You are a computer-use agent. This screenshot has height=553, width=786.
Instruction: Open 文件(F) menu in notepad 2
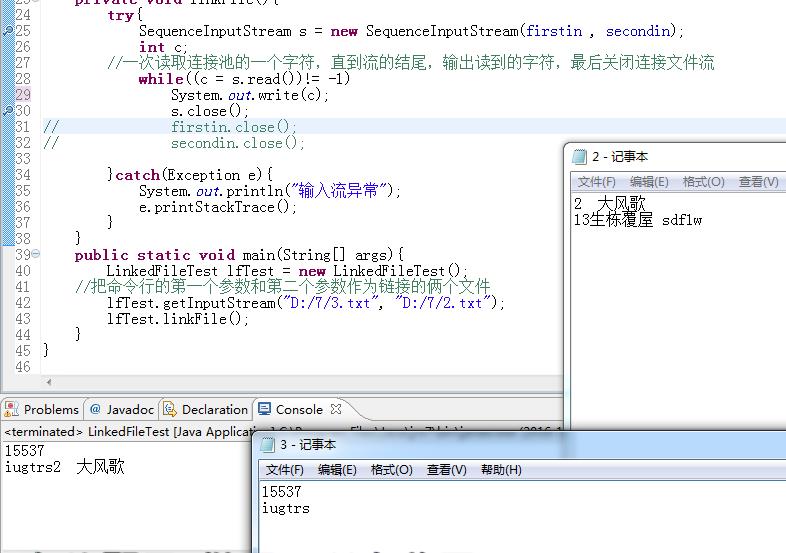pos(597,181)
